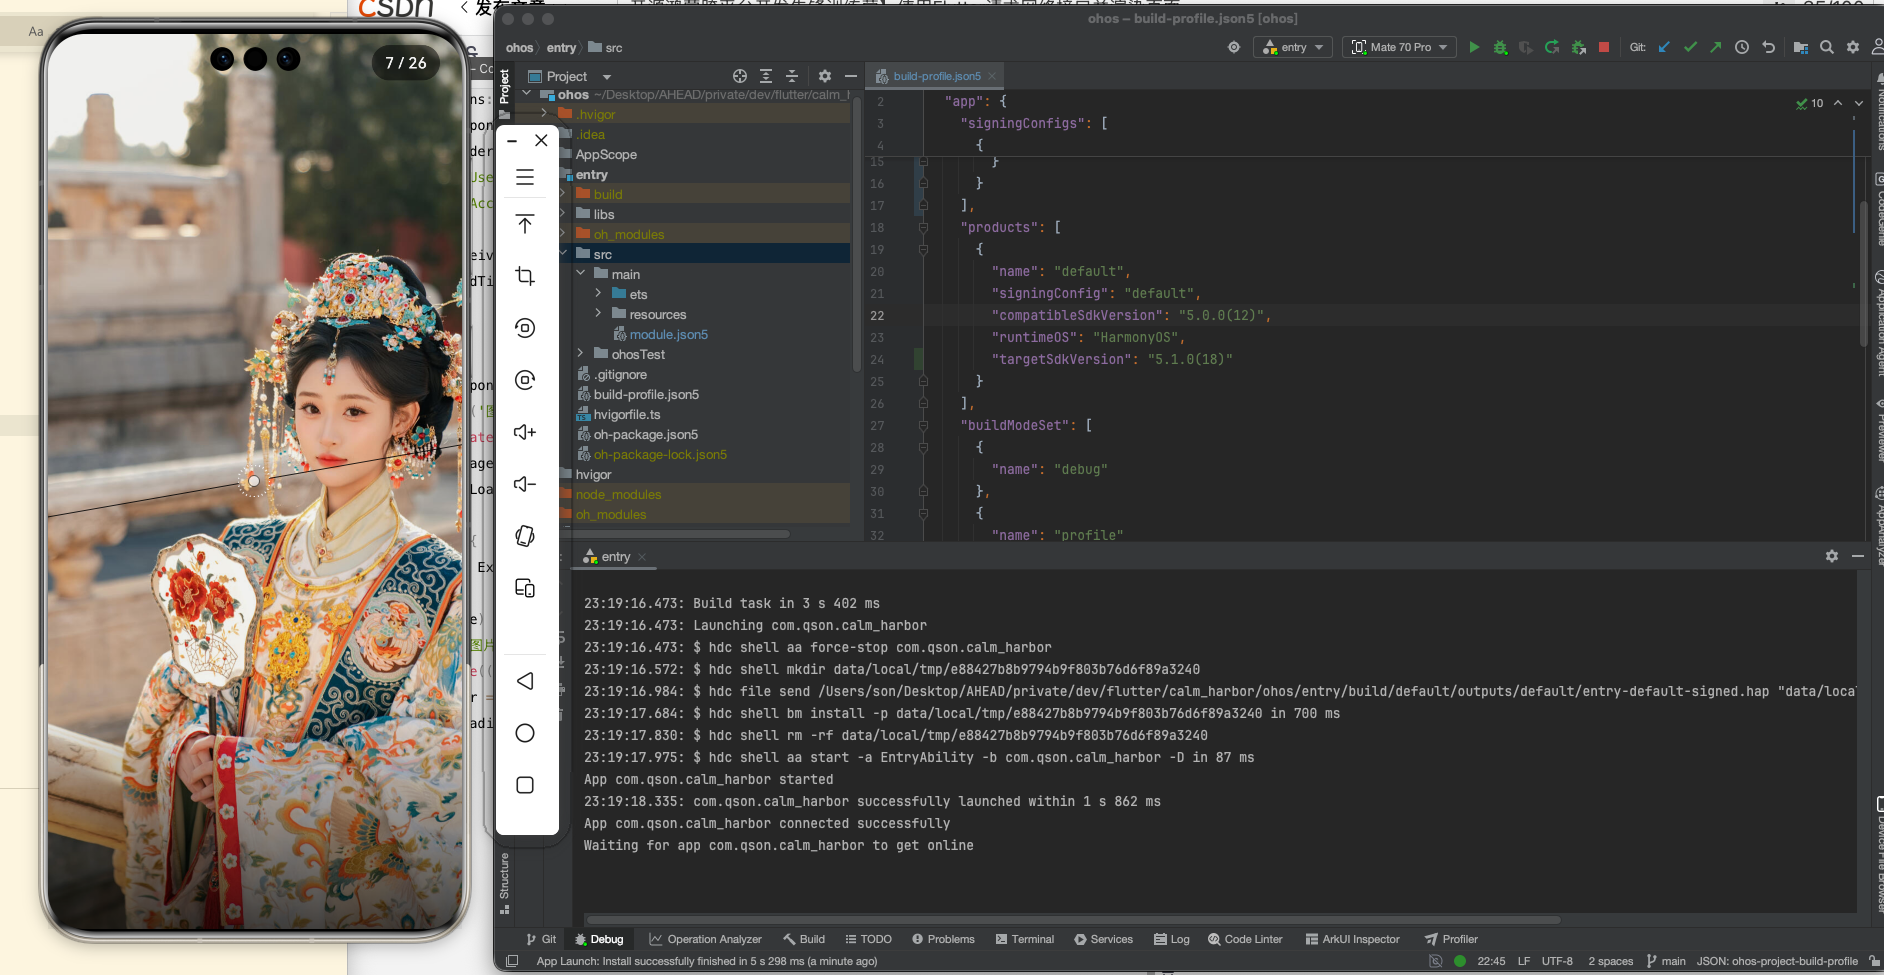Open the Terminal tool window tab
Viewport: 1884px width, 975px height.
click(x=1025, y=939)
